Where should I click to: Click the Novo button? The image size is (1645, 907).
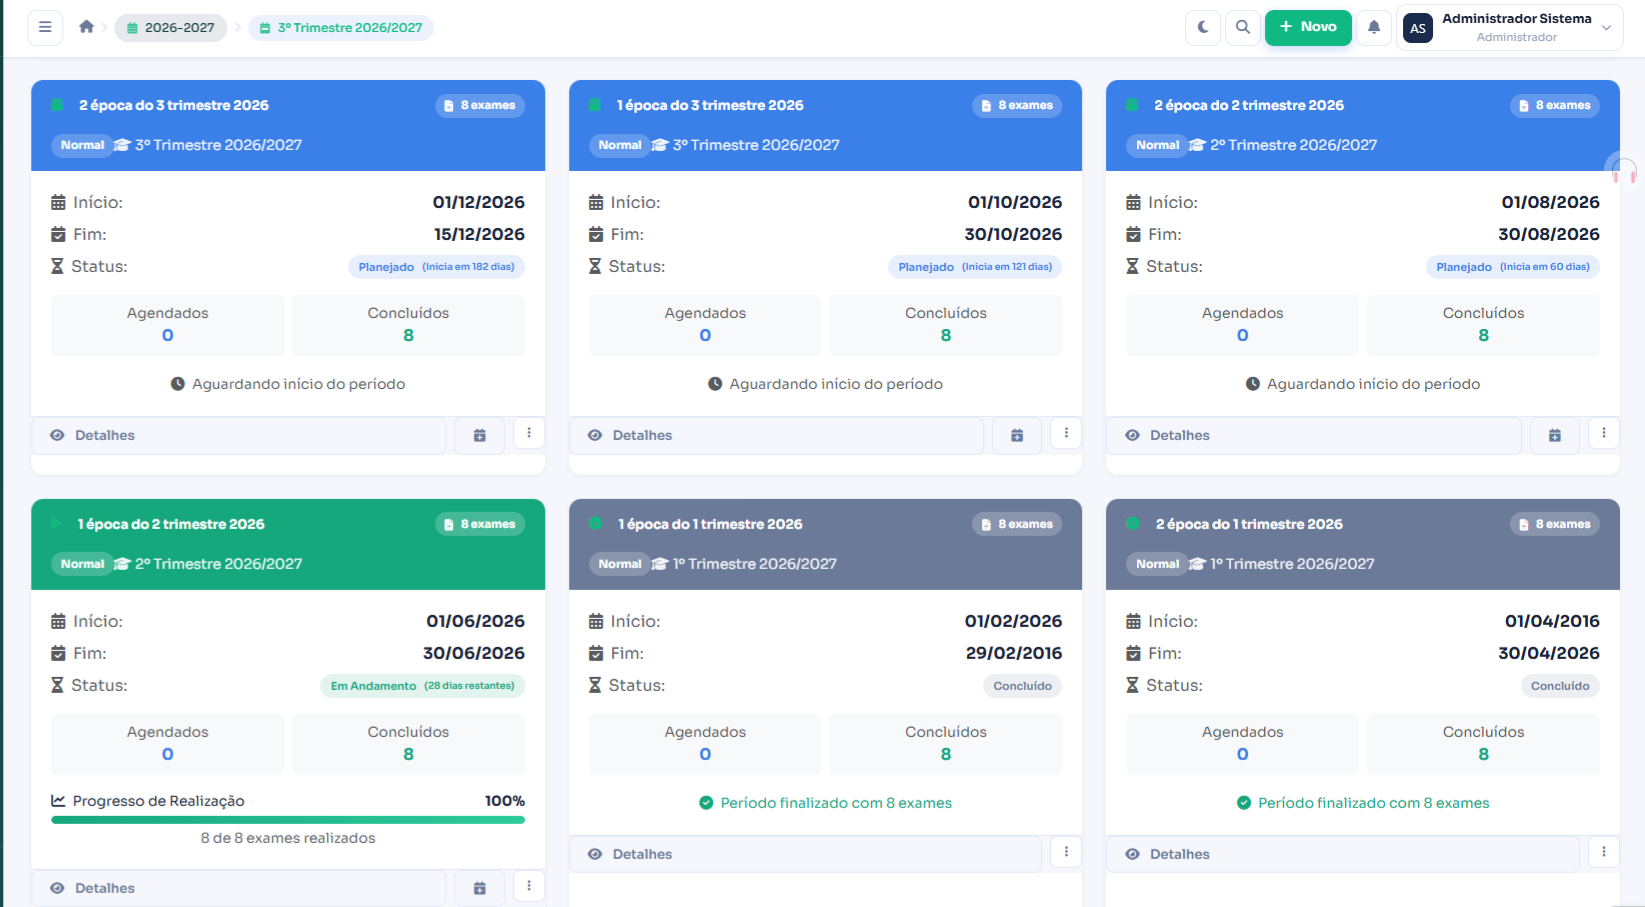(1308, 27)
